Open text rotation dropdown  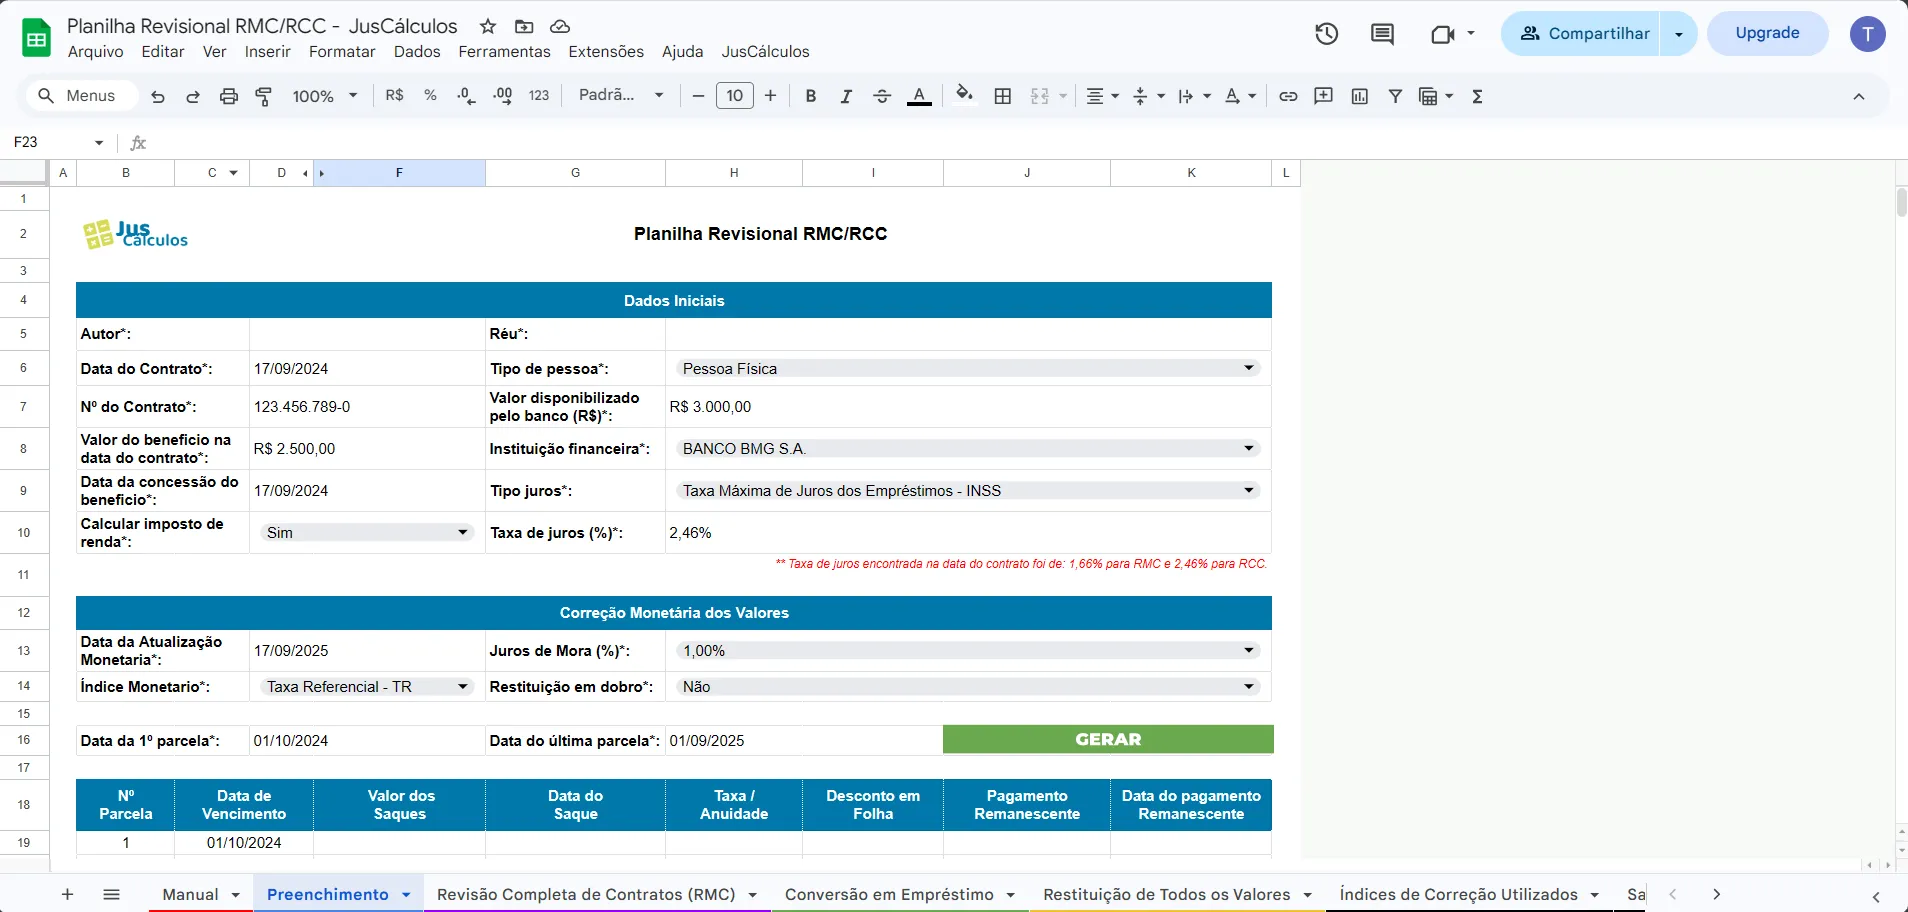tap(1240, 96)
